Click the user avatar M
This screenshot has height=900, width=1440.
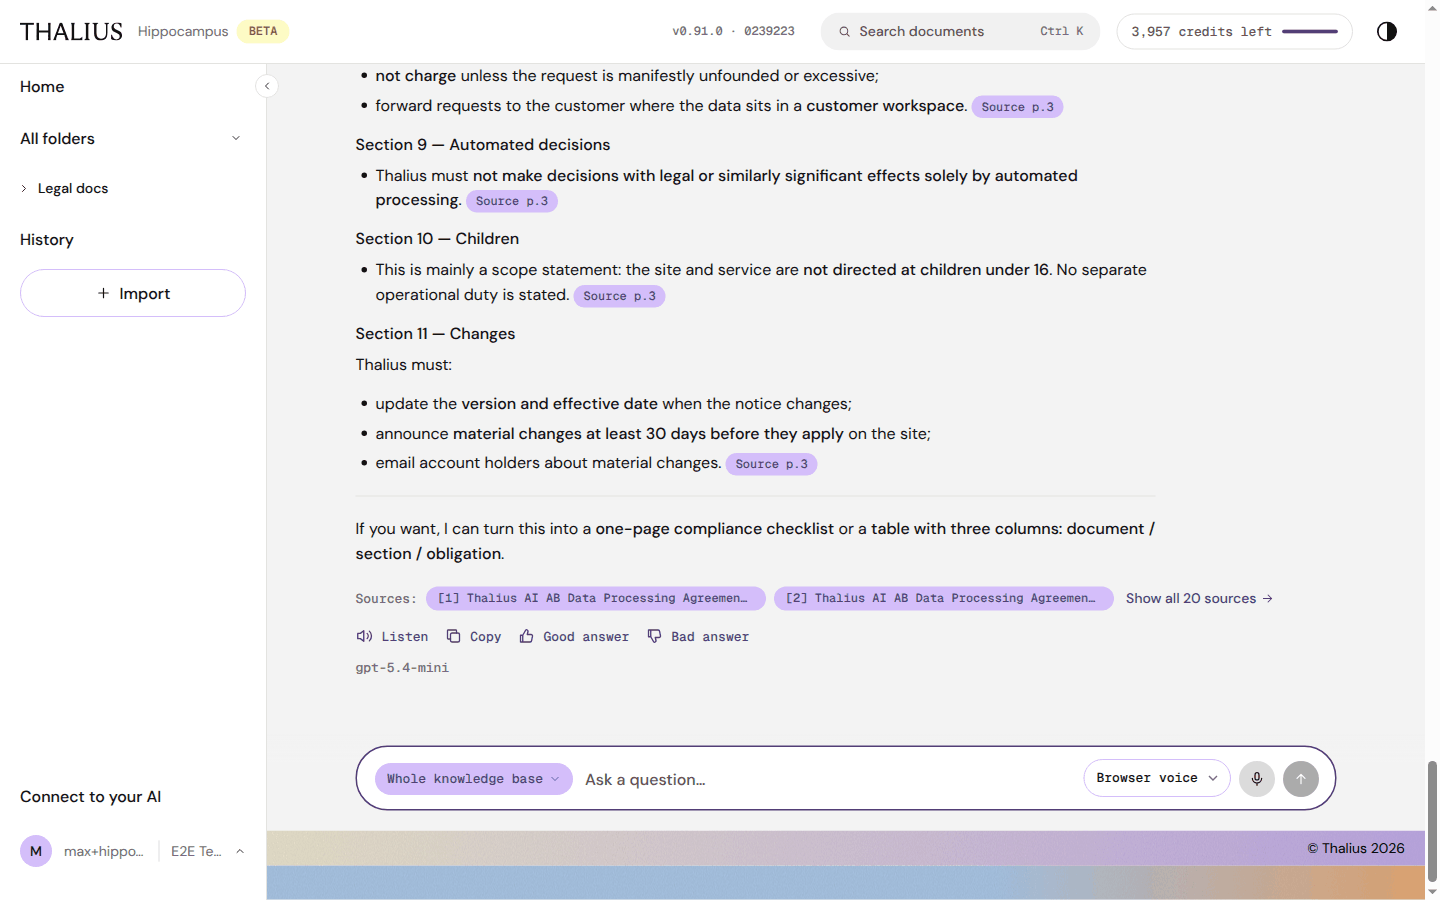tap(36, 851)
